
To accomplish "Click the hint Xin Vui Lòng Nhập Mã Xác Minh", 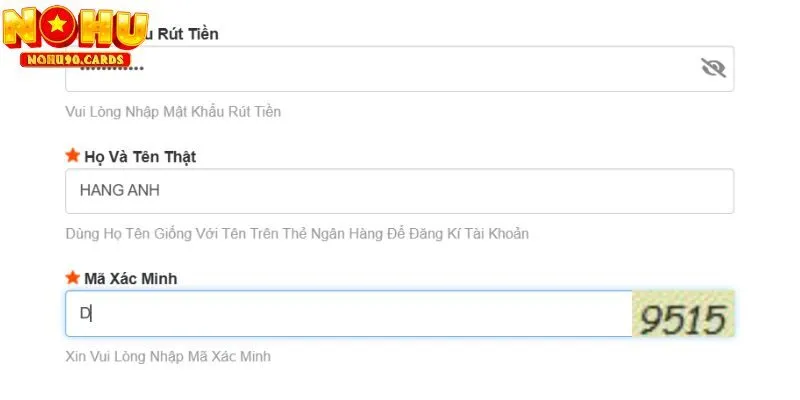I will click(x=168, y=356).
